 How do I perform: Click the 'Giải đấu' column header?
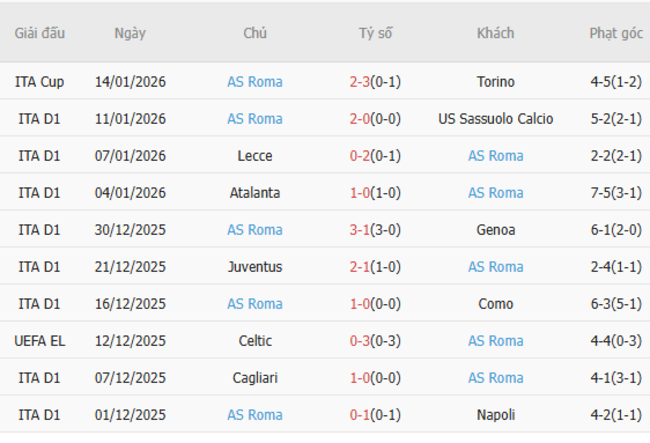pyautogui.click(x=40, y=33)
